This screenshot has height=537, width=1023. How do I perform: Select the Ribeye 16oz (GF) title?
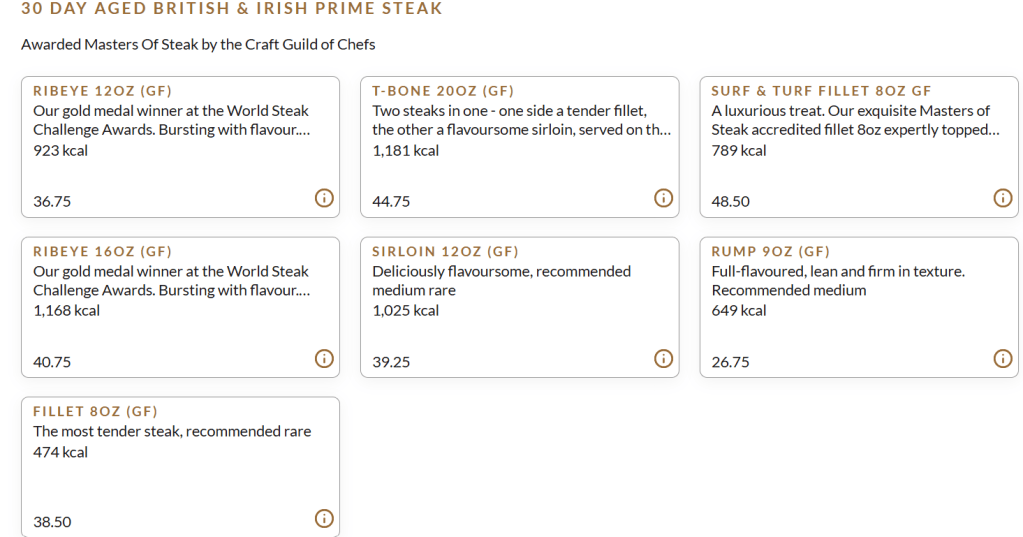pos(102,251)
